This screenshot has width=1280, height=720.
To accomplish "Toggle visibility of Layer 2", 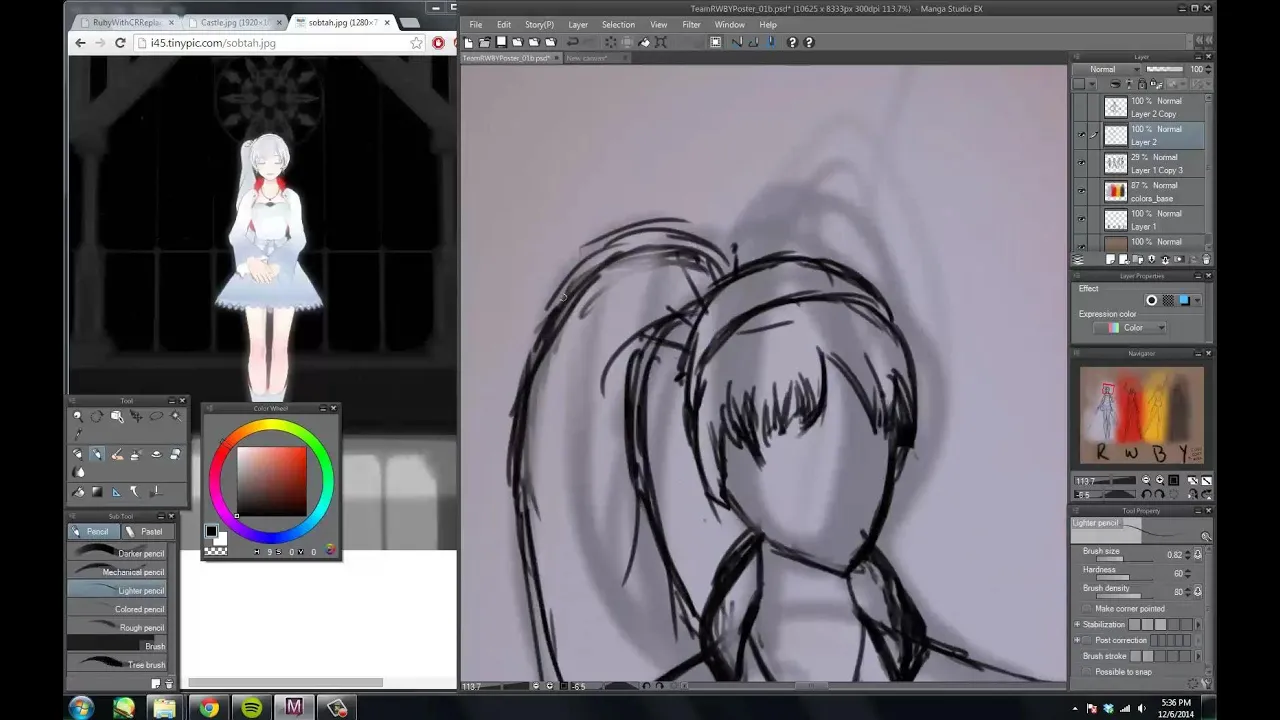I will [1081, 135].
